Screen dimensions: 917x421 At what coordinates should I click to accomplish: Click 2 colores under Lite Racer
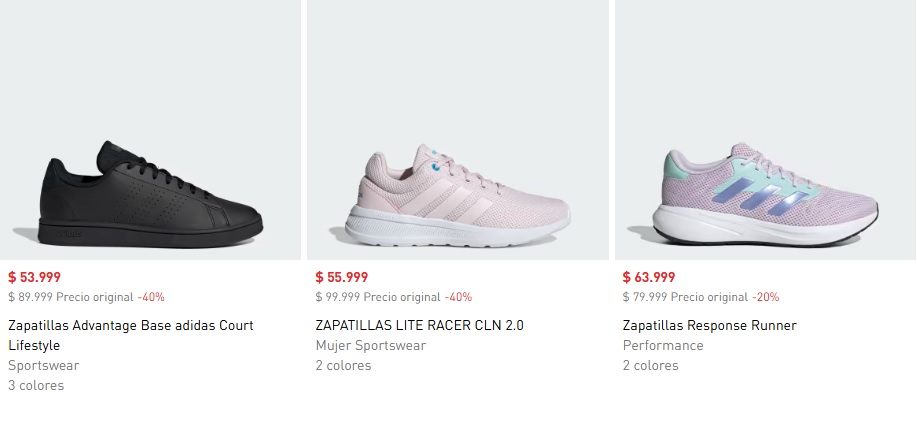pos(343,365)
